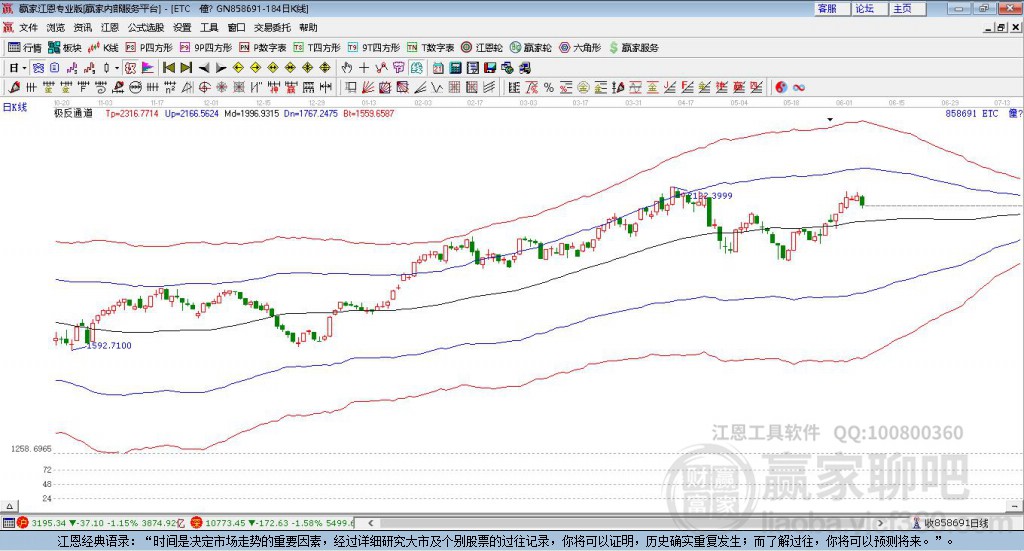The image size is (1024, 551).
Task: Select the fan lines drawing tool
Action: point(368,87)
